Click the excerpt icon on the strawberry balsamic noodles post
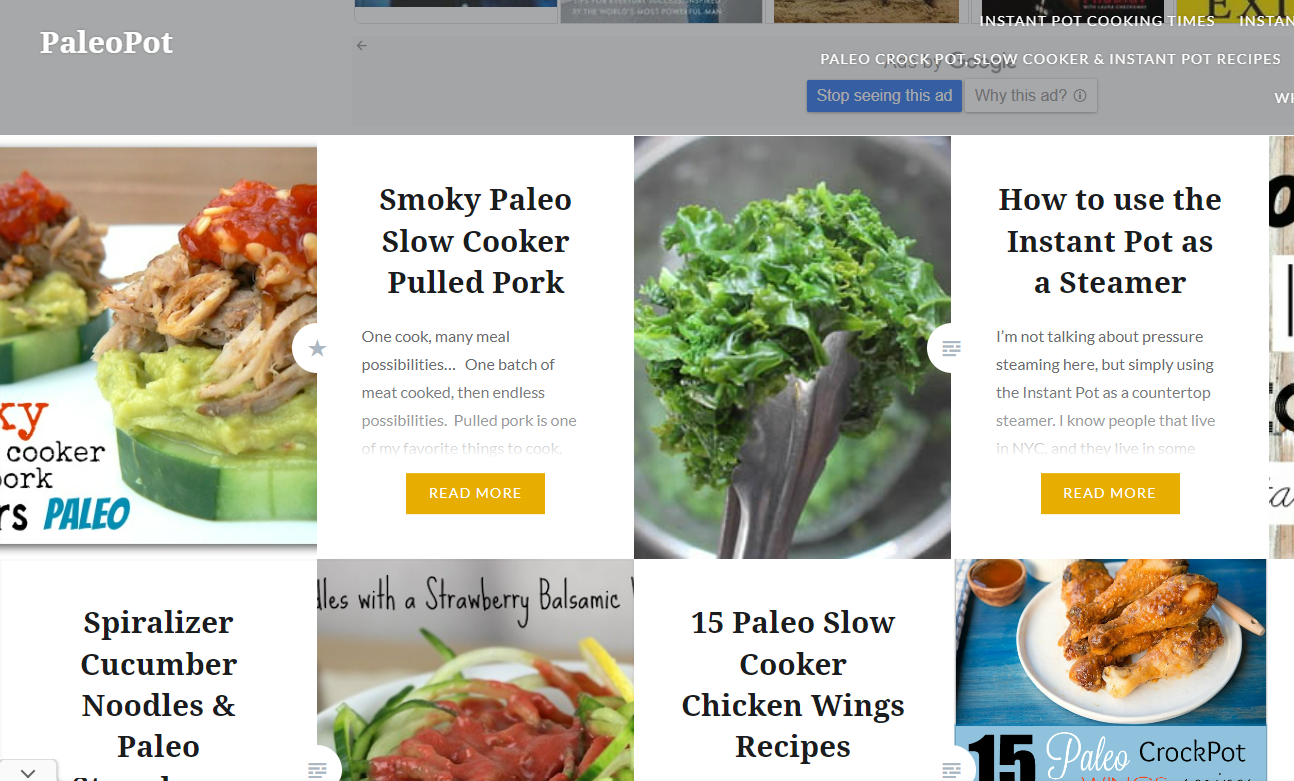 pos(317,769)
